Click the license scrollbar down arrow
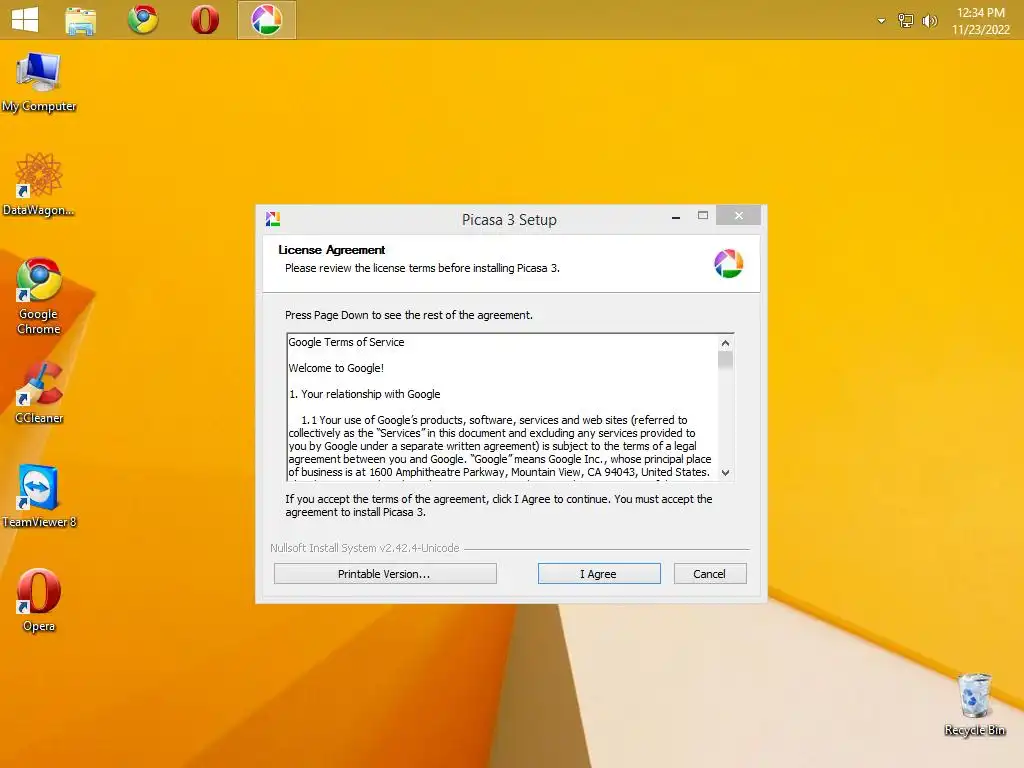 [x=725, y=472]
